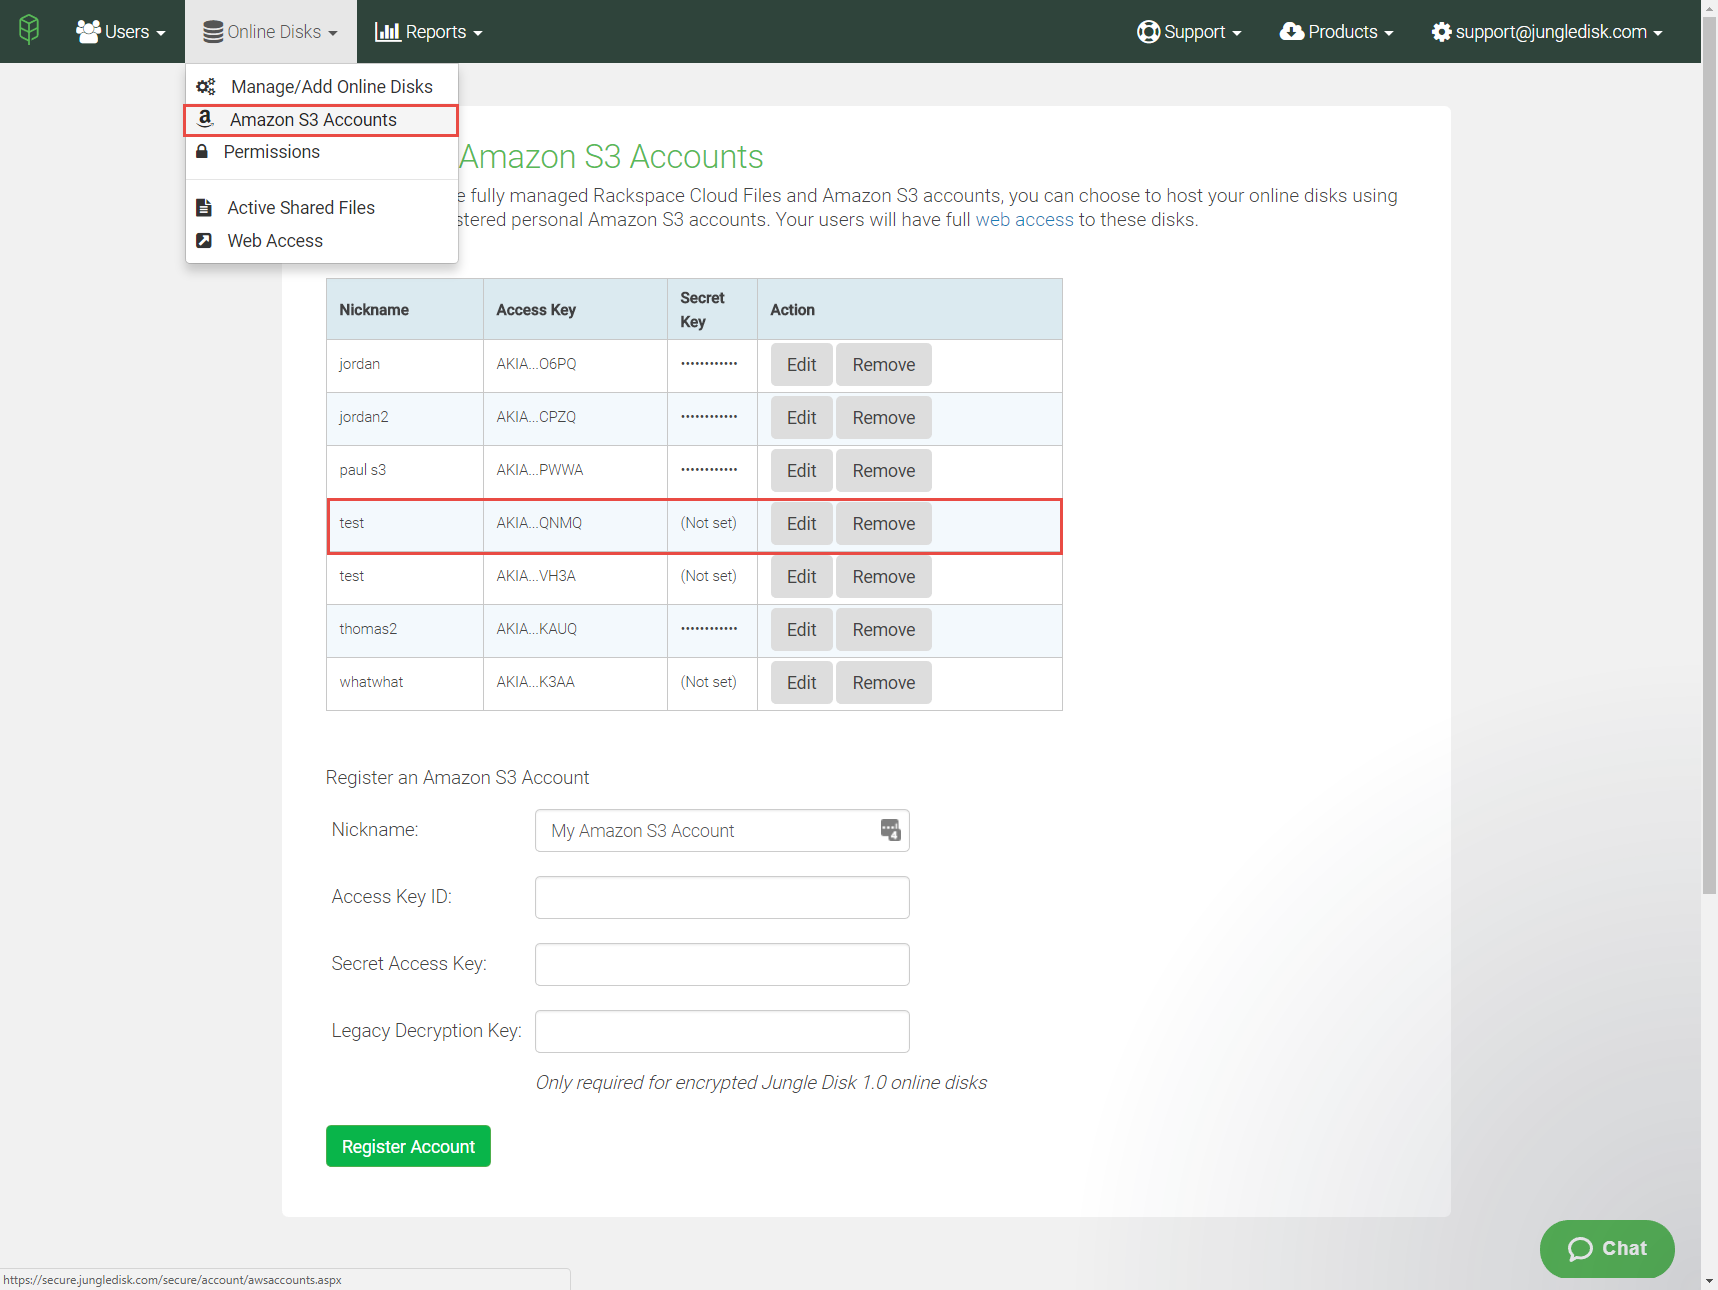Screen dimensions: 1718x1290
Task: Edit the whatwhat account
Action: (802, 683)
